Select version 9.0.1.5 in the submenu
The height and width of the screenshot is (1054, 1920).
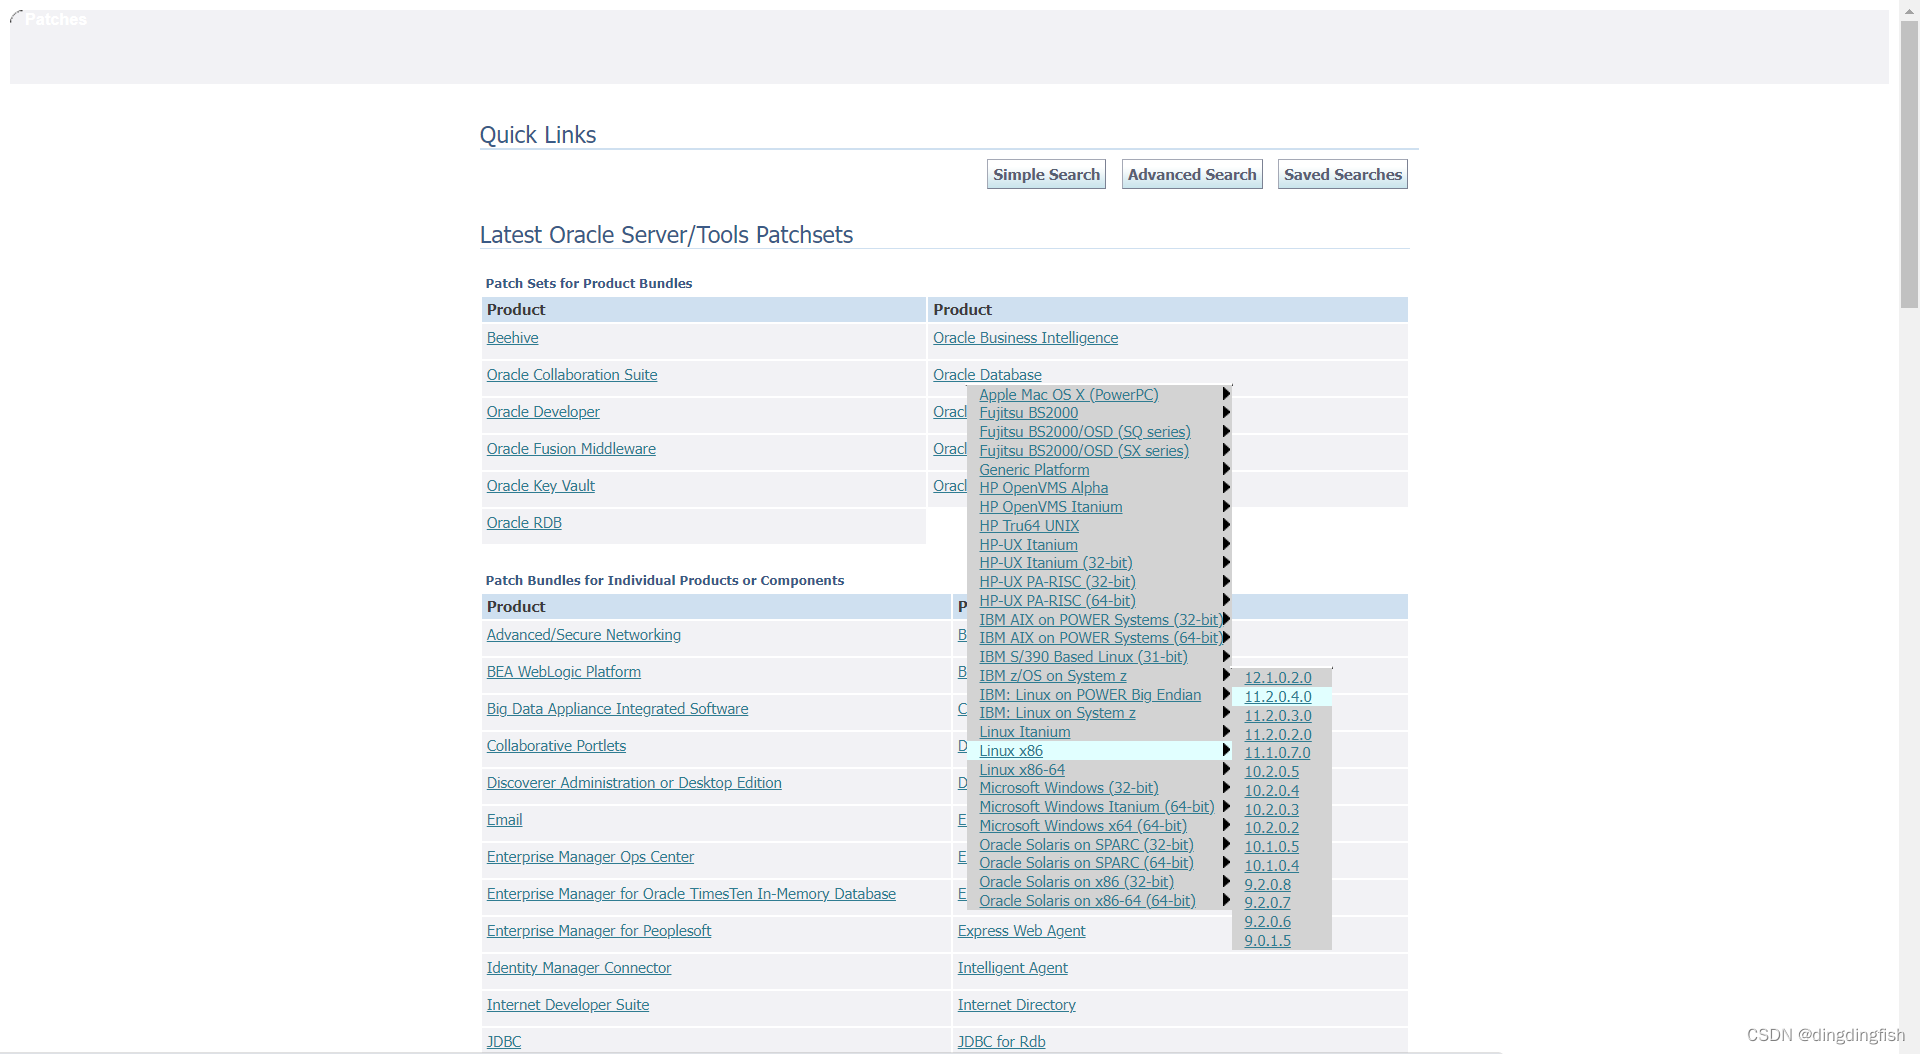tap(1268, 941)
